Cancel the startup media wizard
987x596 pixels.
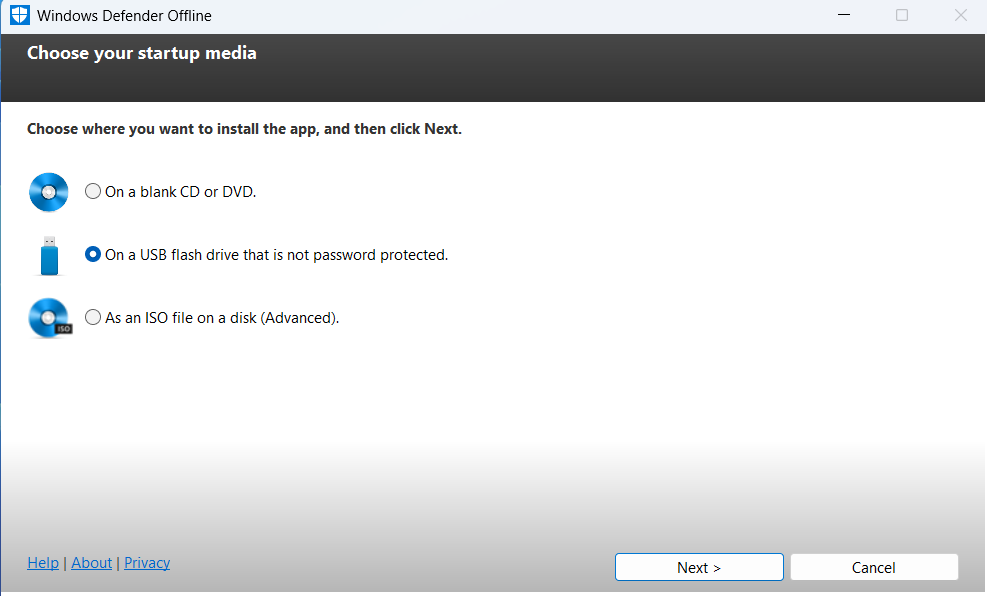[873, 567]
